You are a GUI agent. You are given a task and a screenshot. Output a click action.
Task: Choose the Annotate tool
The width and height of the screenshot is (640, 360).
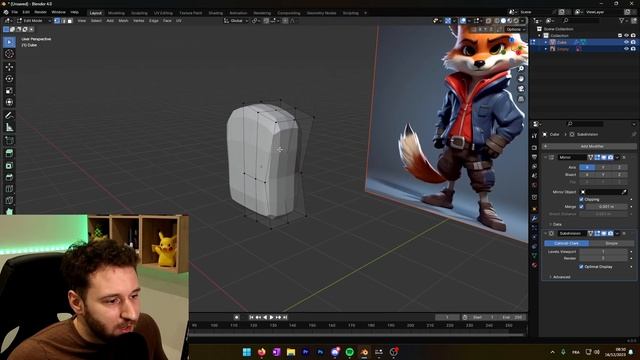9,116
